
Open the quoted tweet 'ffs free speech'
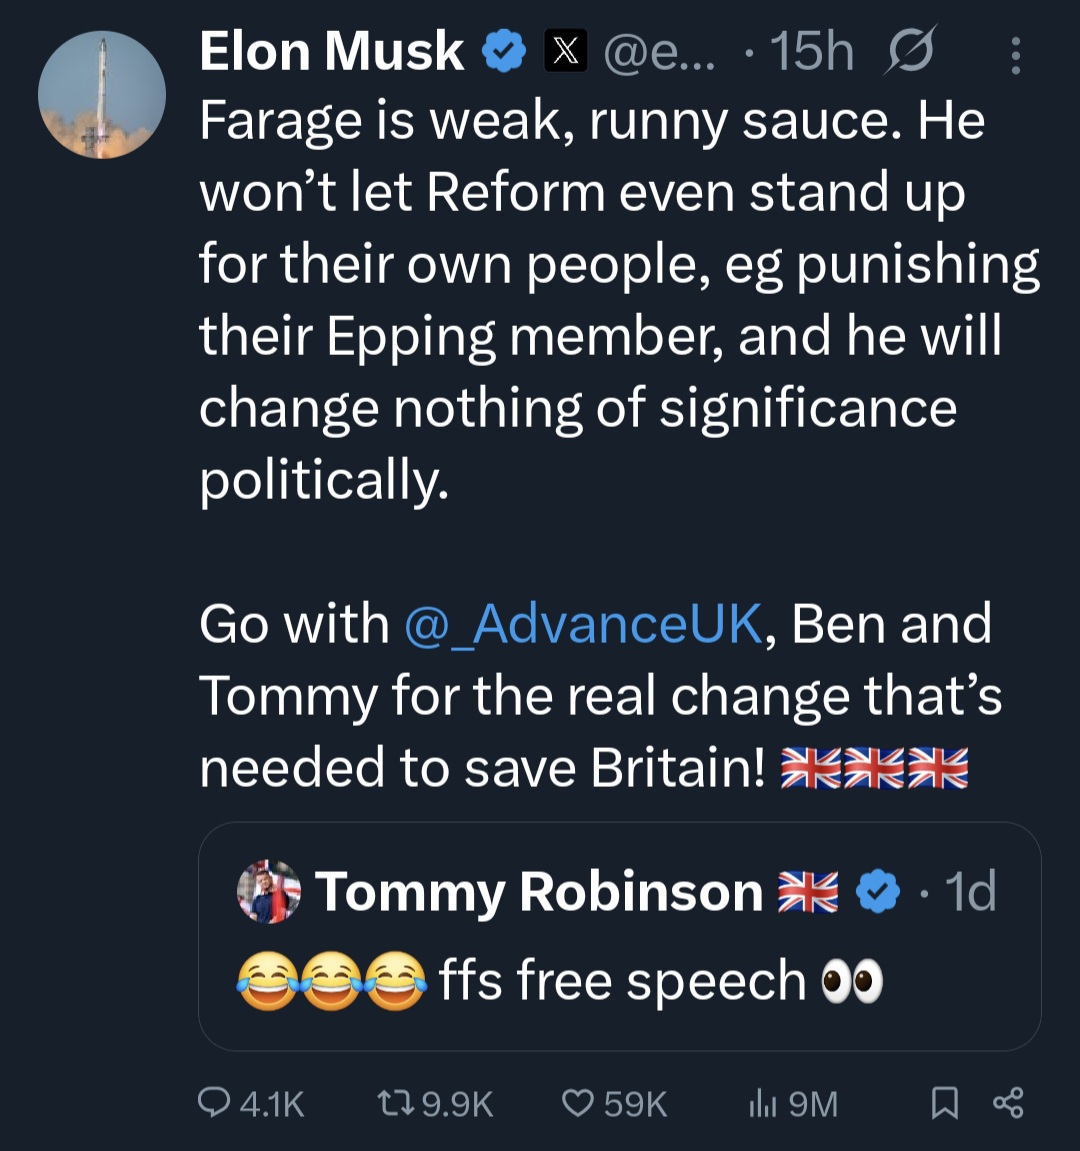click(620, 980)
